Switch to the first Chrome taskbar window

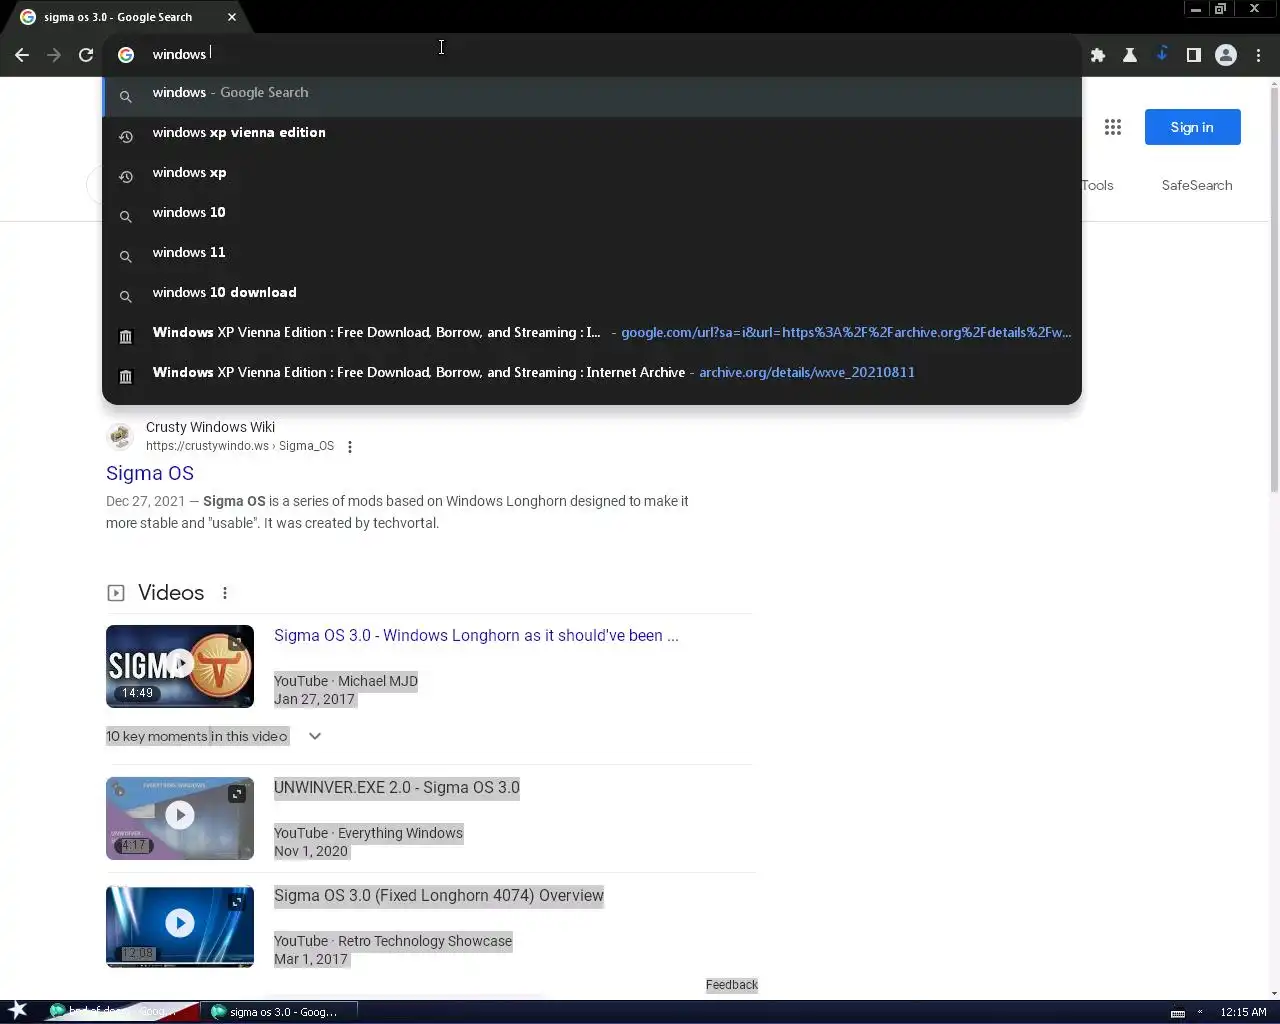coord(122,1012)
